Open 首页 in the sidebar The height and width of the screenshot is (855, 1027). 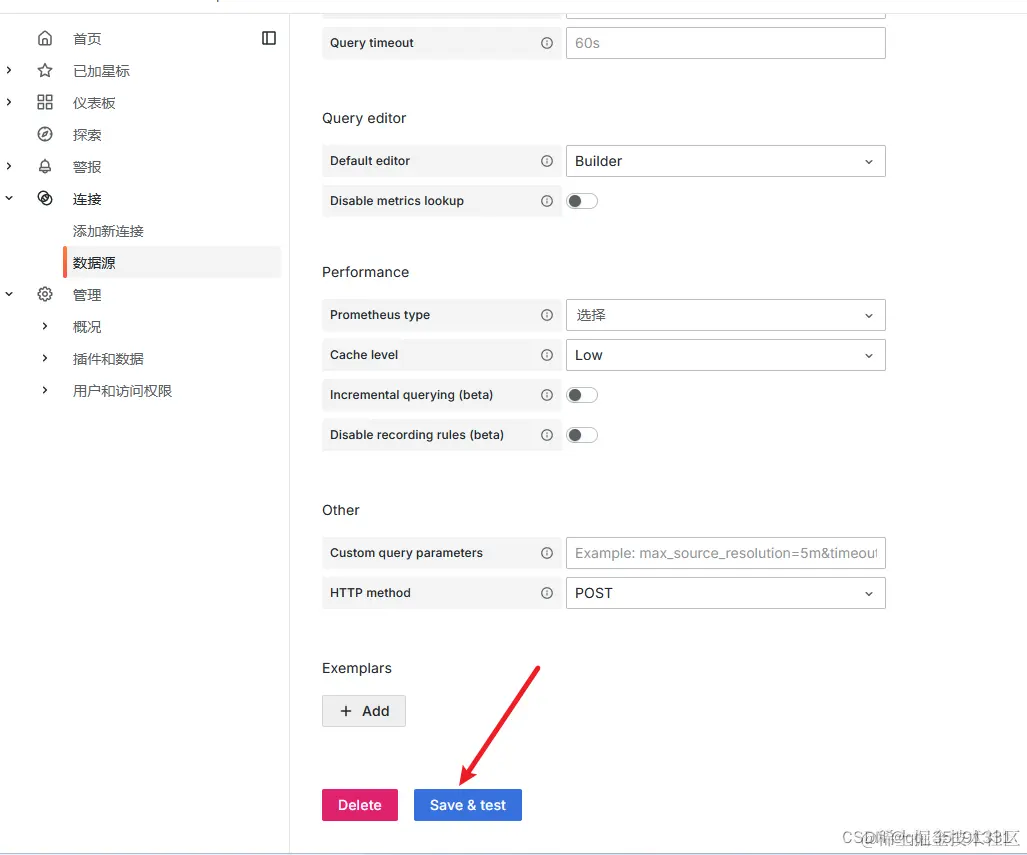[x=87, y=39]
